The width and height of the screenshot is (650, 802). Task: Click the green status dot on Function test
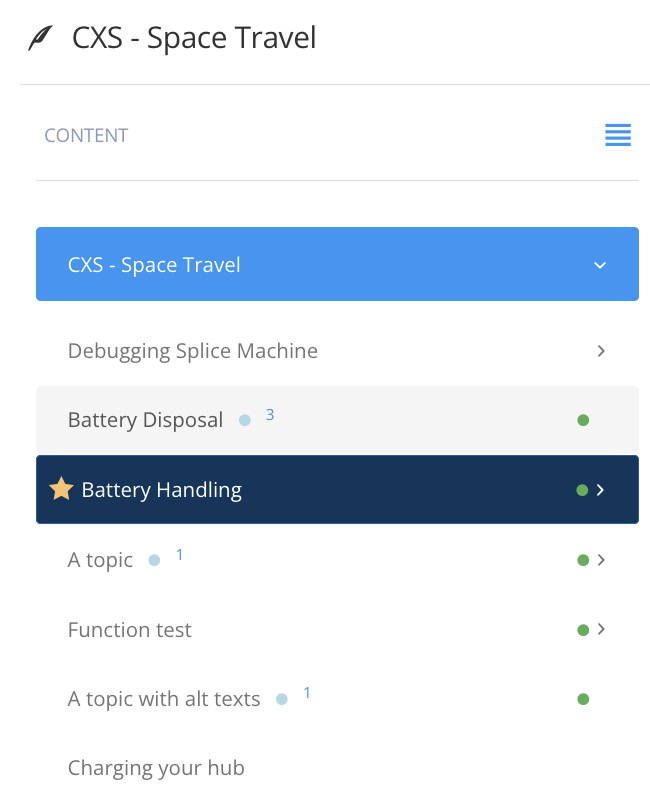click(x=583, y=629)
